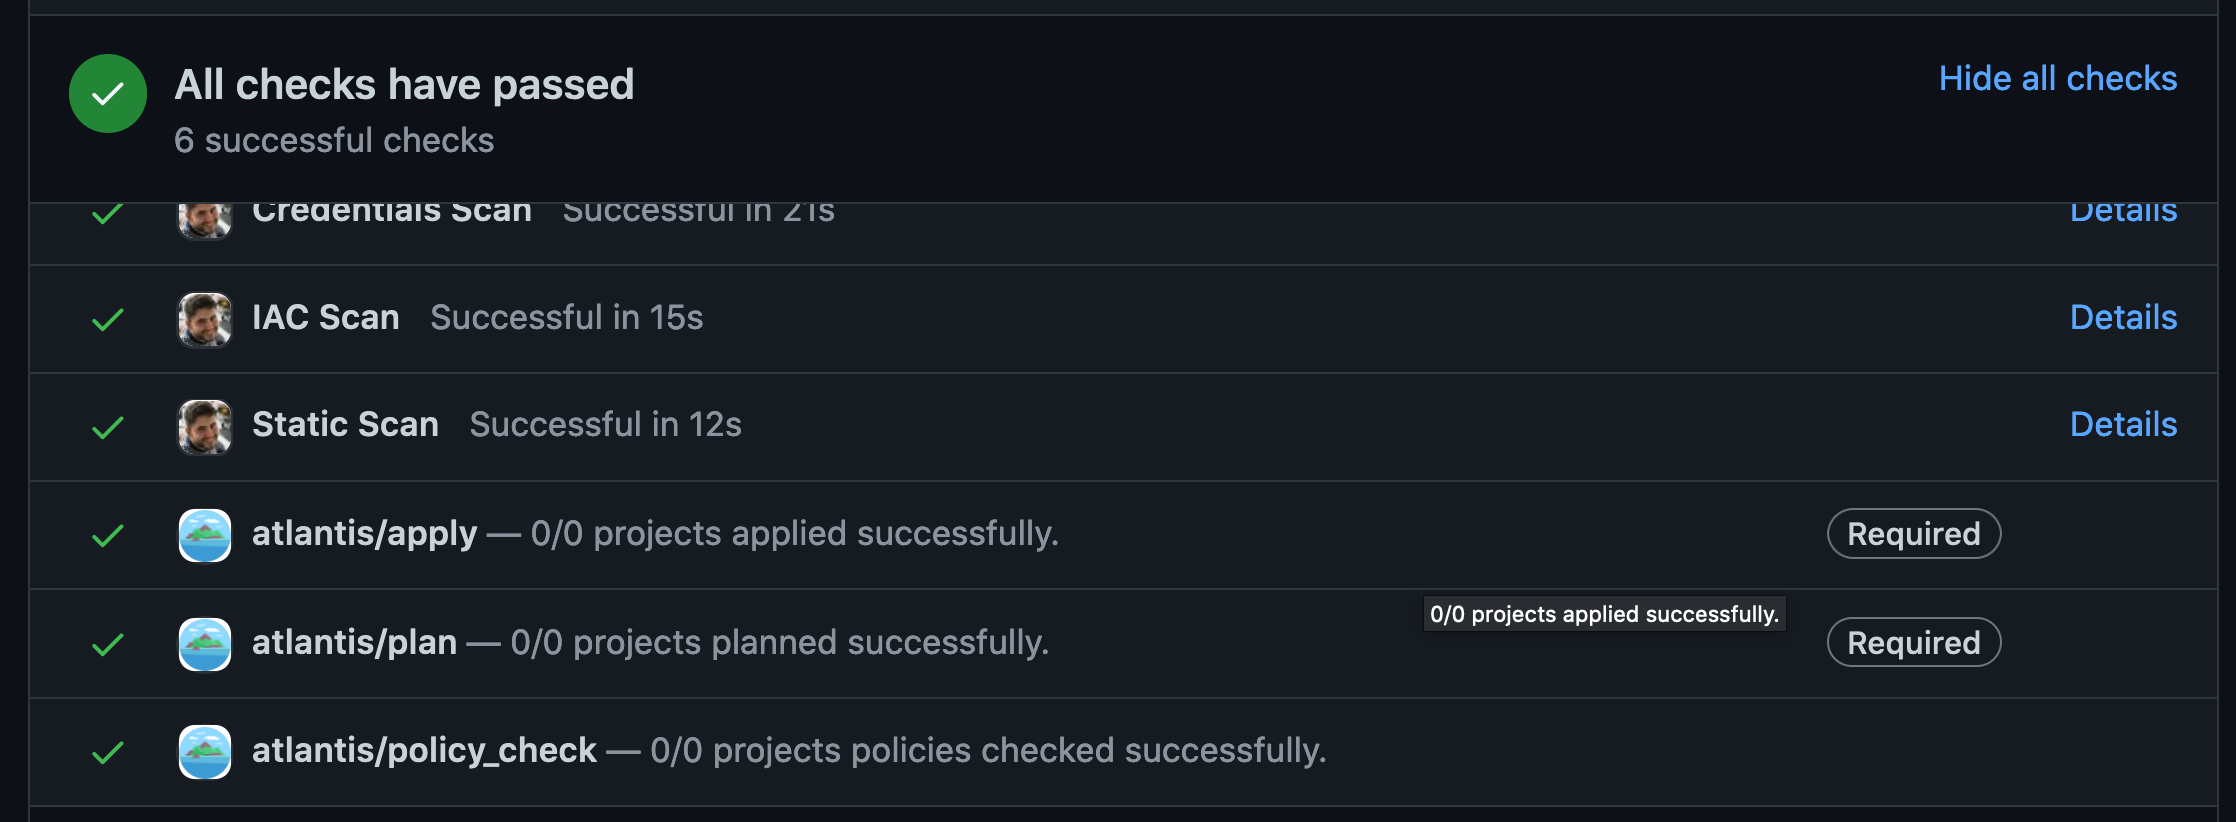The width and height of the screenshot is (2236, 822).
Task: Click the All checks have passed heading
Action: [x=404, y=84]
